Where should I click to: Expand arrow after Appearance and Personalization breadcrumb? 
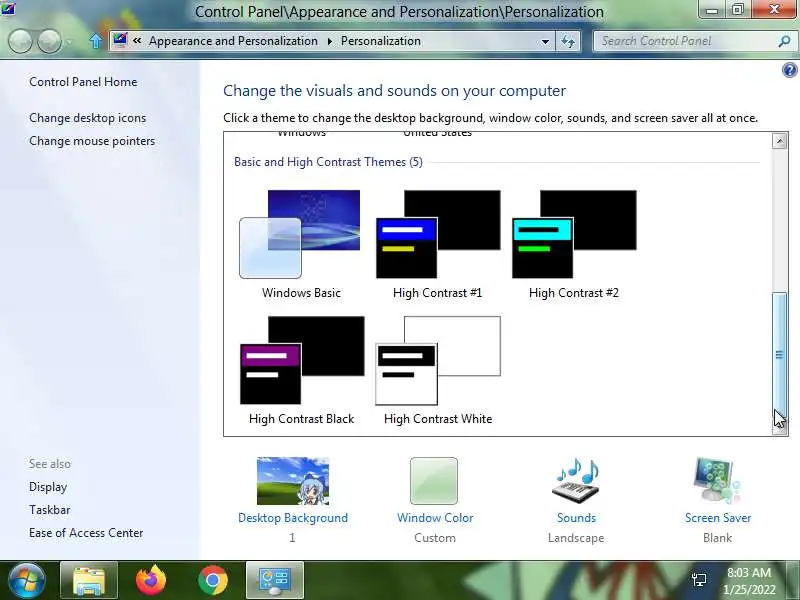point(330,41)
